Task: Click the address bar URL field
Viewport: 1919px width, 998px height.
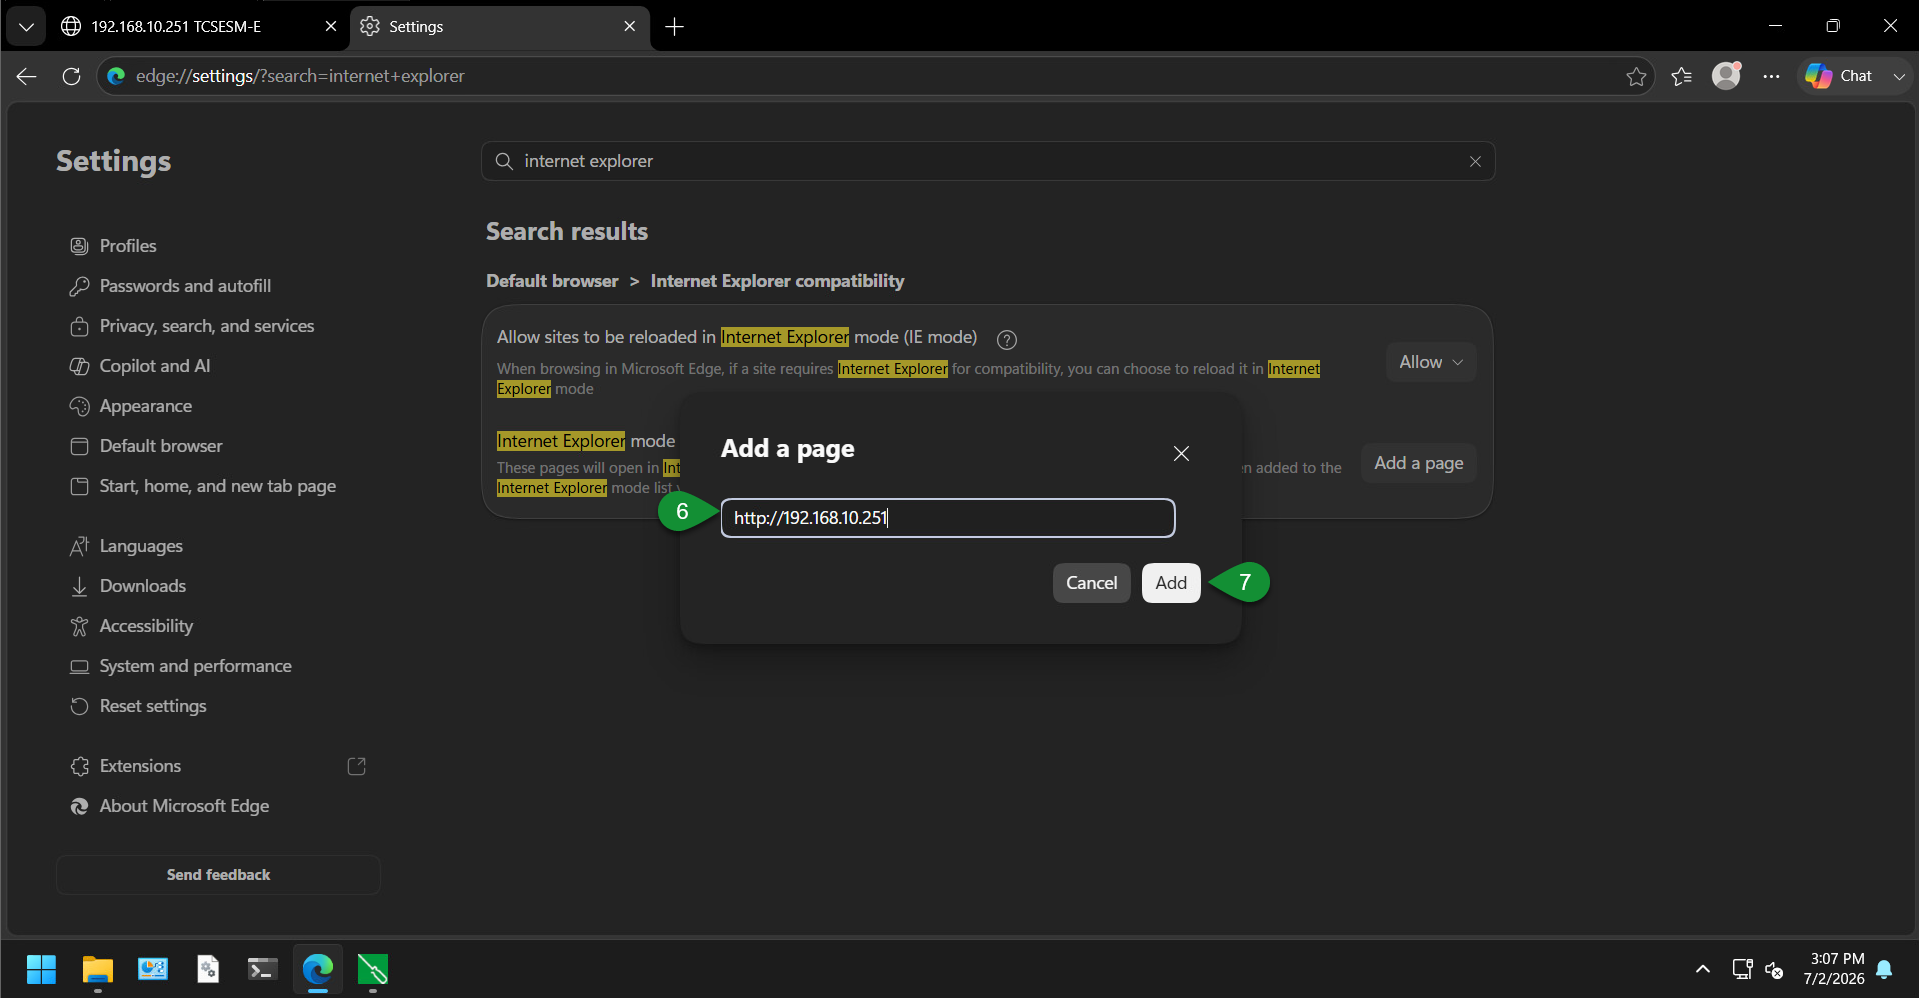Action: coord(860,76)
